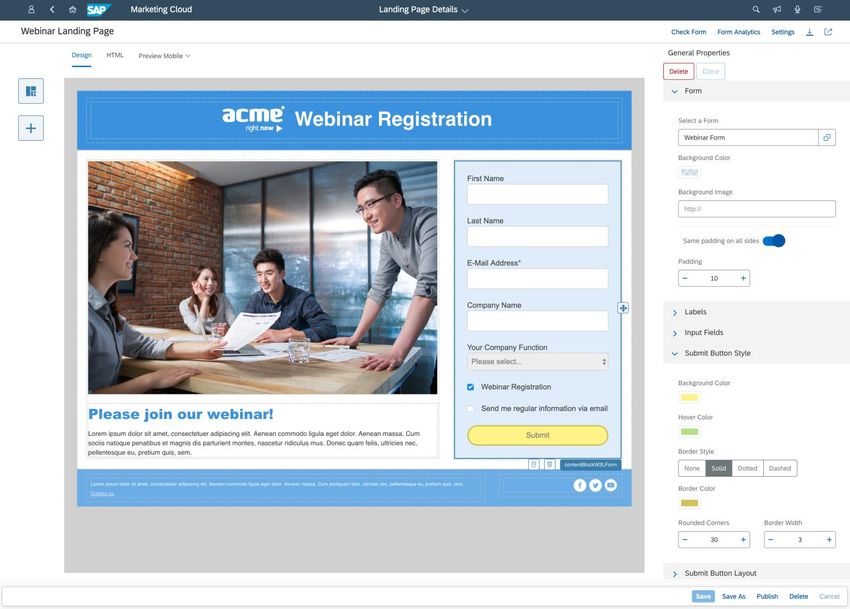Open Form Analytics
The width and height of the screenshot is (850, 609).
point(738,32)
